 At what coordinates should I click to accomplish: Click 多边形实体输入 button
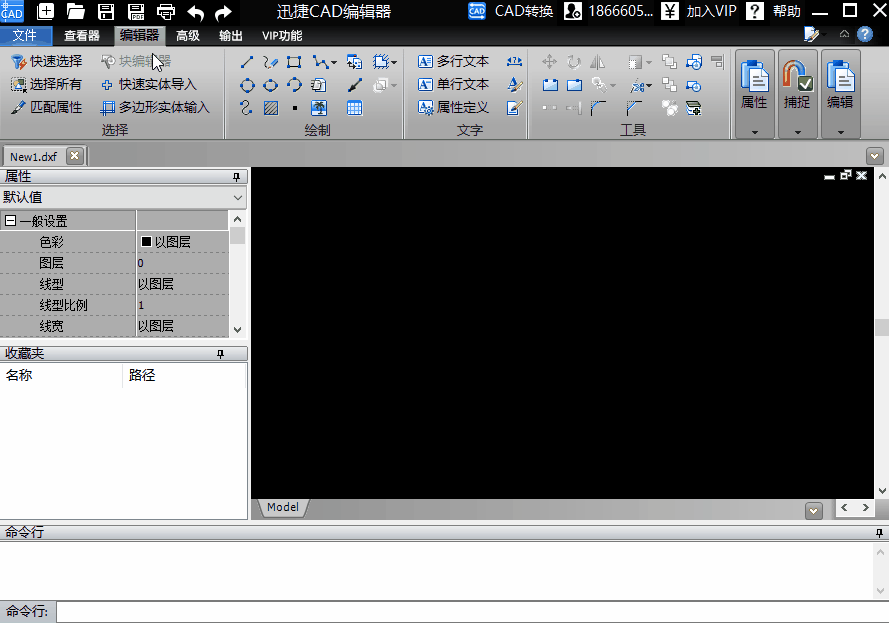(x=155, y=108)
